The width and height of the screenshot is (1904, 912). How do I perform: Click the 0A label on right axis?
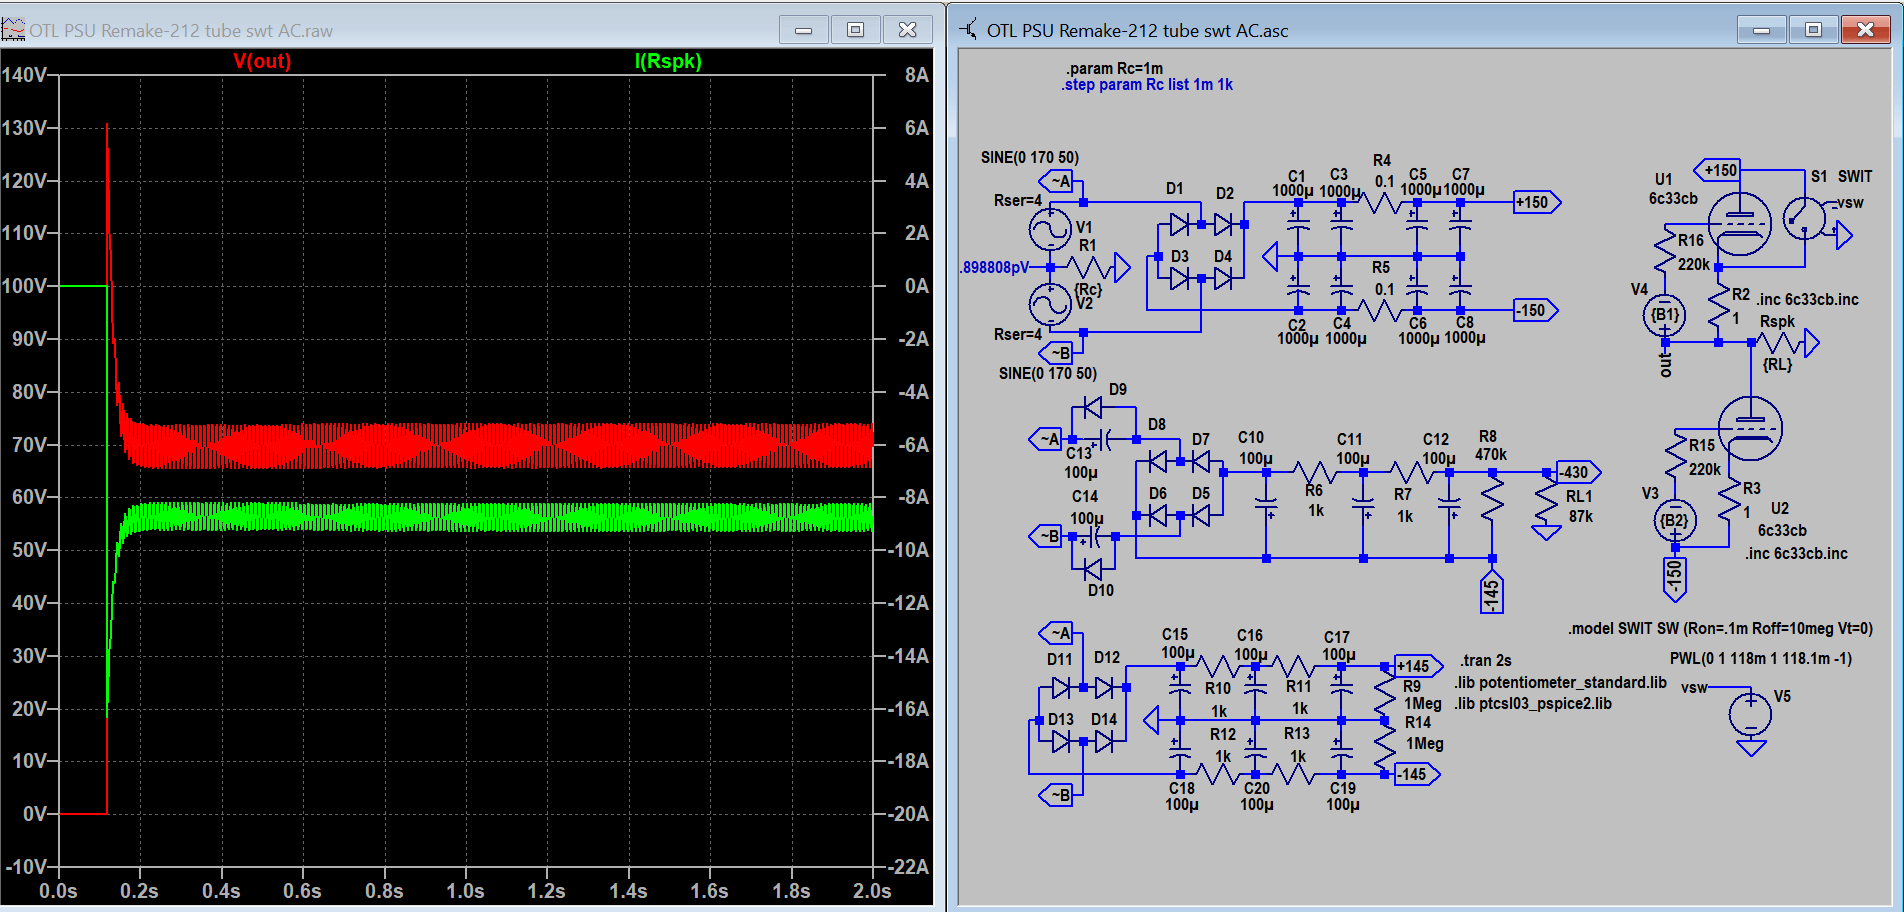coord(917,286)
